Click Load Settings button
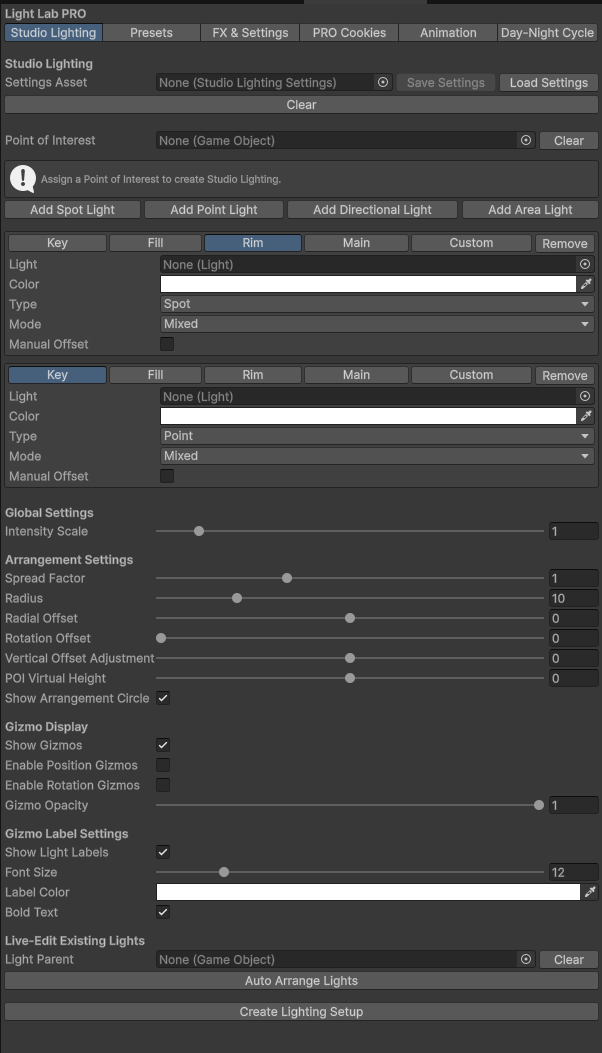 (548, 83)
